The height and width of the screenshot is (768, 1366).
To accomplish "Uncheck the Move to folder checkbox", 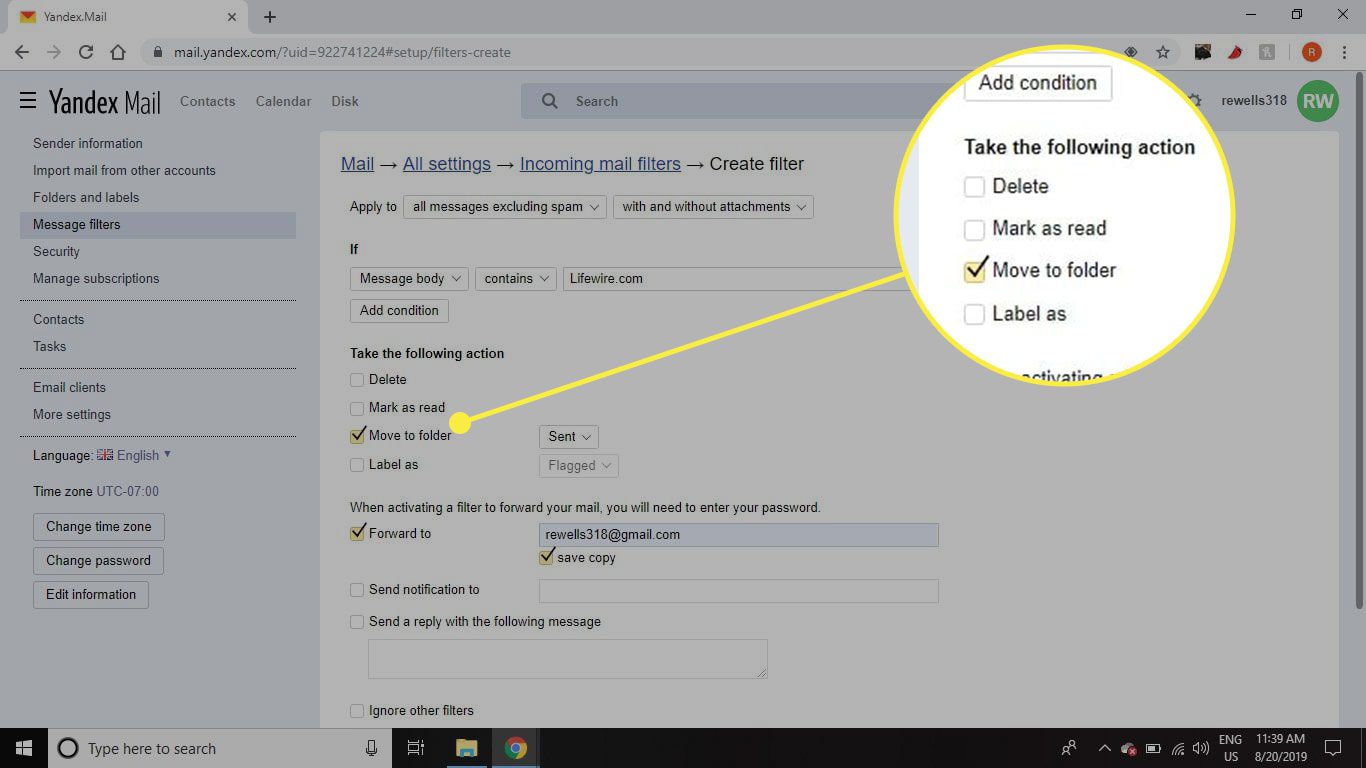I will 357,435.
